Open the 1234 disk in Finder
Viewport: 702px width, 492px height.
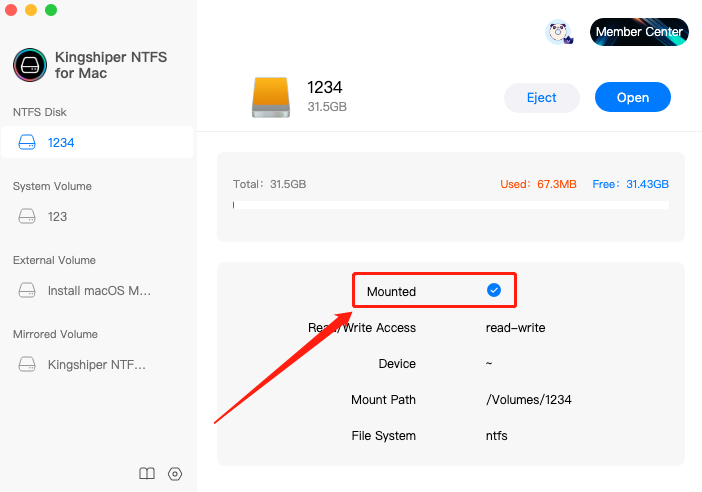633,97
